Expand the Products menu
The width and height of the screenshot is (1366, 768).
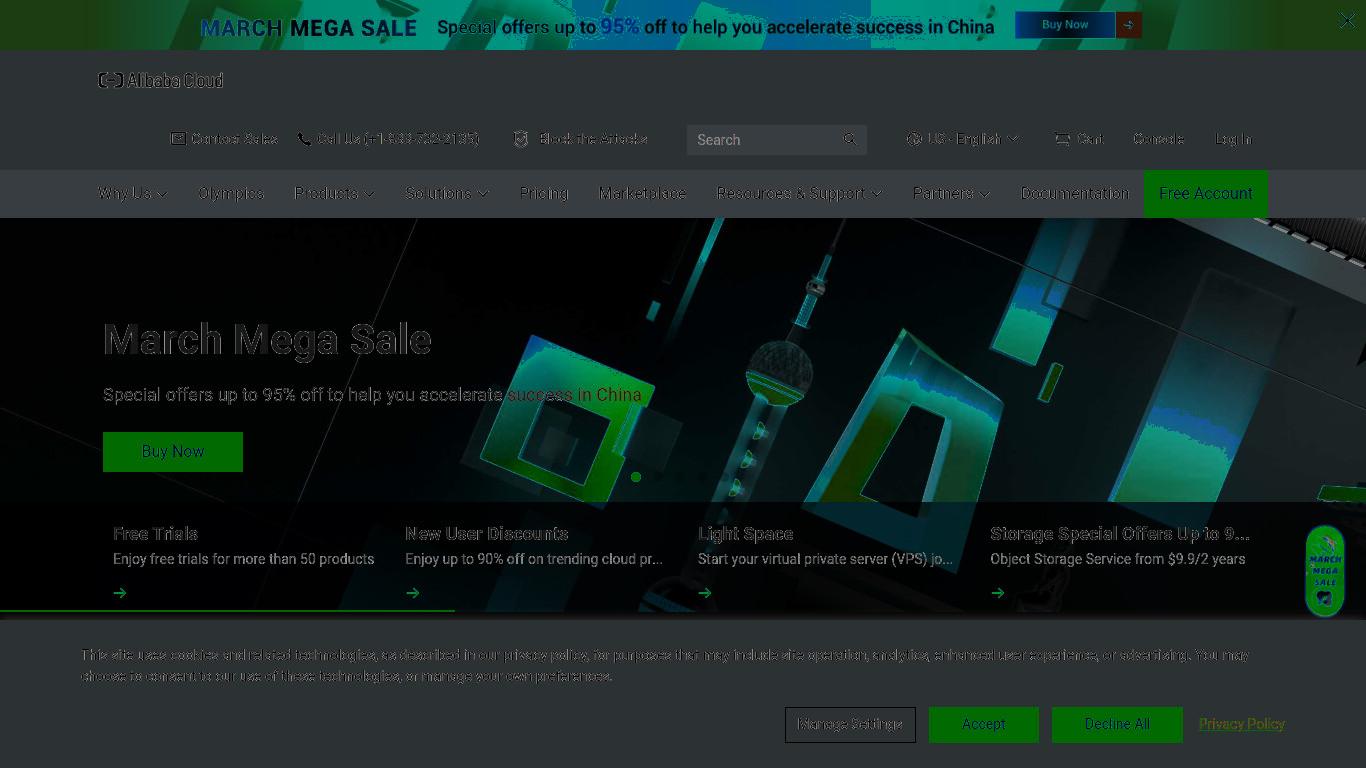[x=334, y=193]
